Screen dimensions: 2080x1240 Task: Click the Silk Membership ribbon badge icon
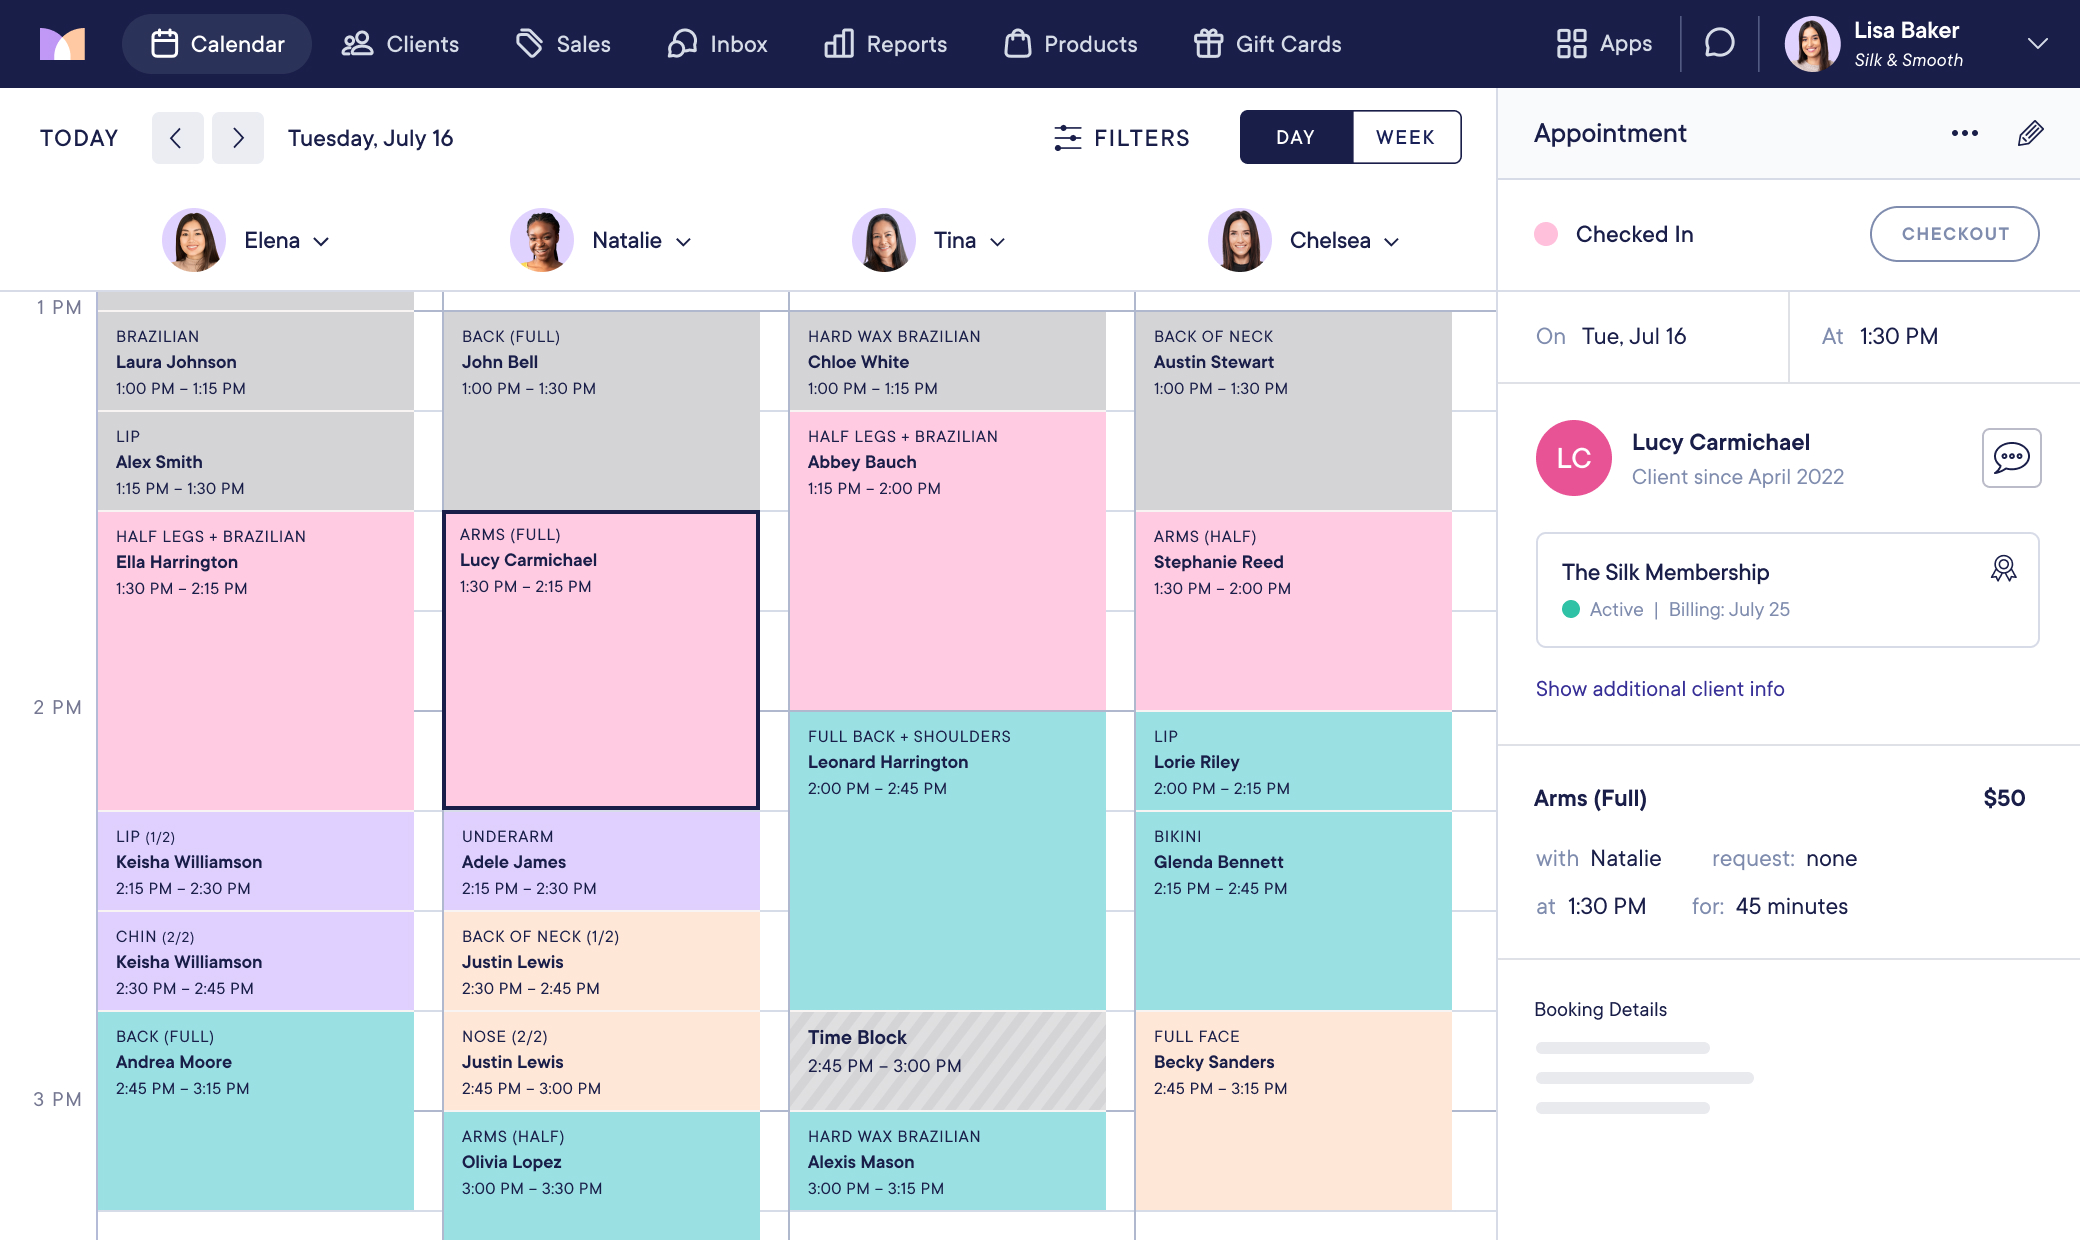click(2003, 569)
